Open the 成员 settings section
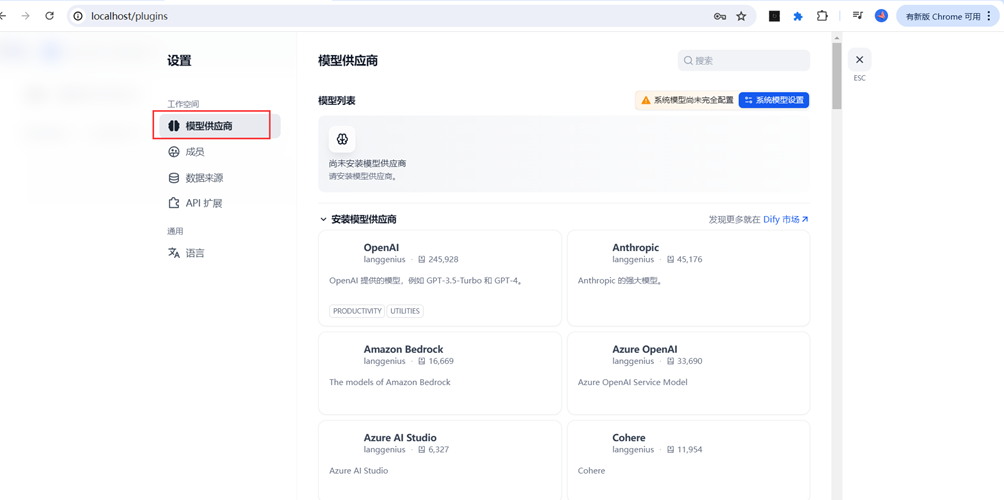 (x=195, y=152)
